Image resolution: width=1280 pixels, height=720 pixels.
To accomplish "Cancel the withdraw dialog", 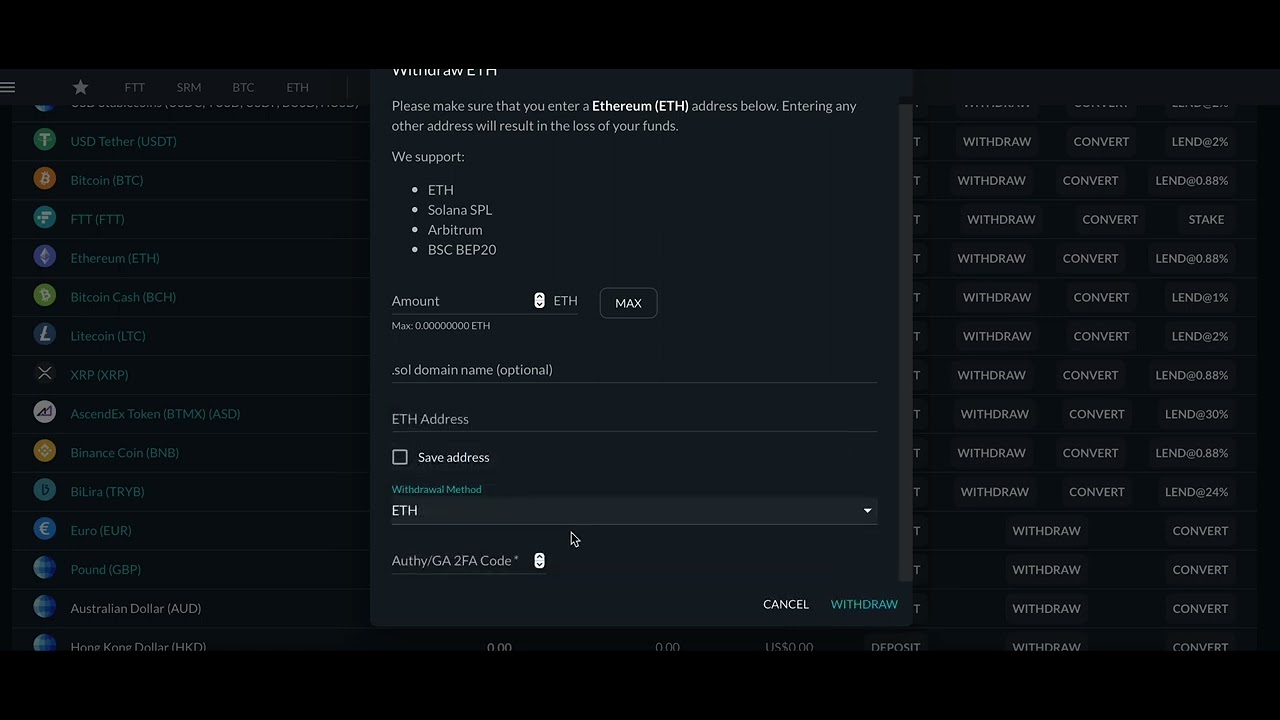I will pos(786,604).
